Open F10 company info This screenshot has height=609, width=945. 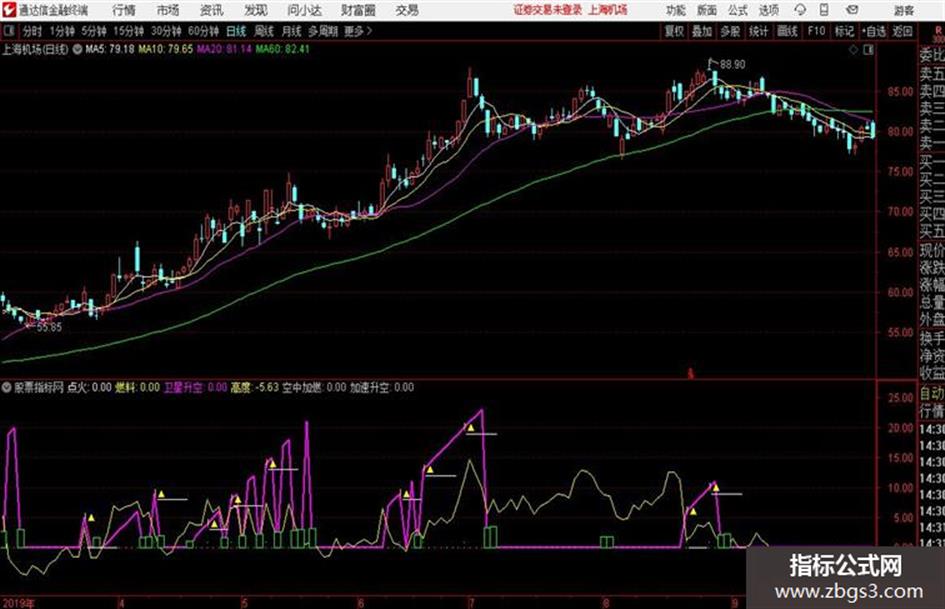click(x=816, y=31)
